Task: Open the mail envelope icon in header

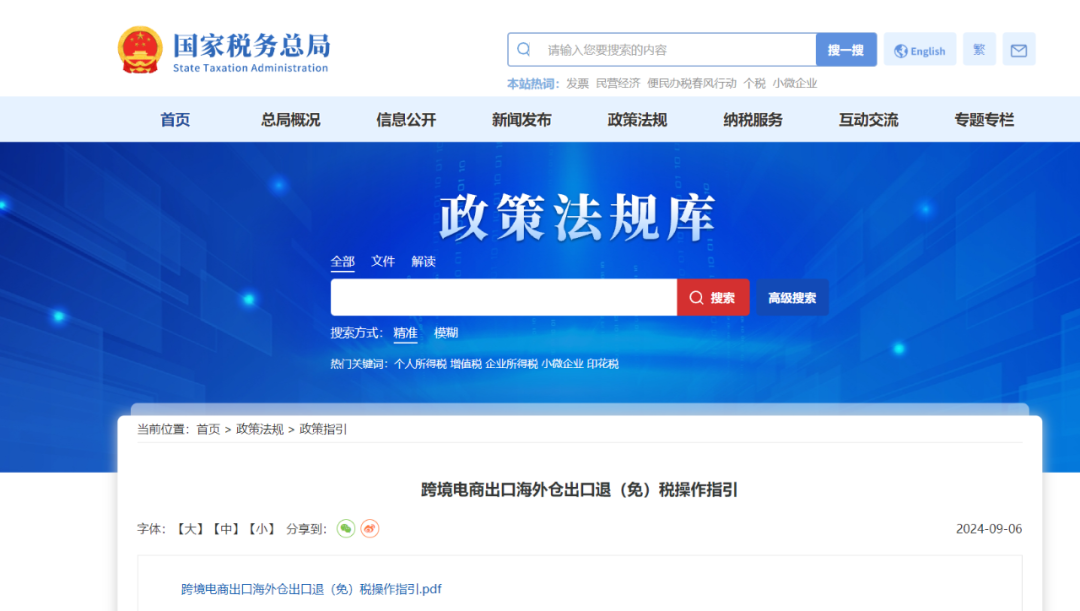Action: (1019, 50)
